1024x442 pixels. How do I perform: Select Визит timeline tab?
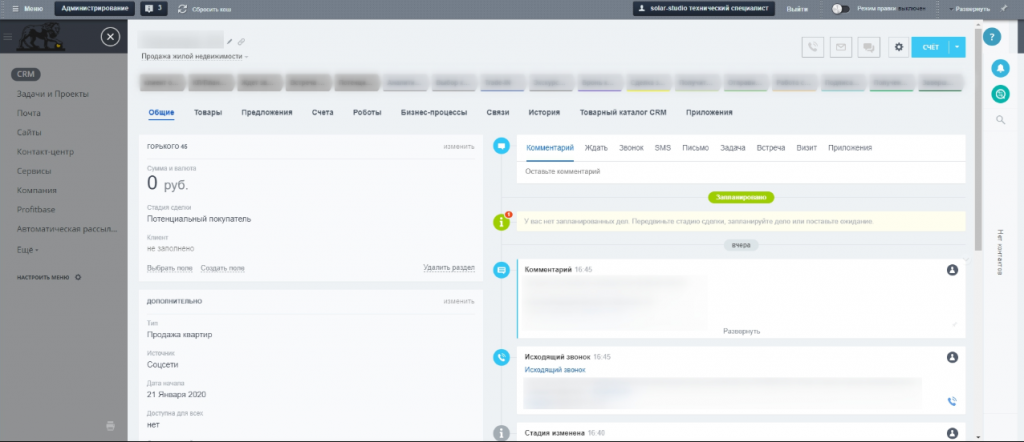coord(807,148)
